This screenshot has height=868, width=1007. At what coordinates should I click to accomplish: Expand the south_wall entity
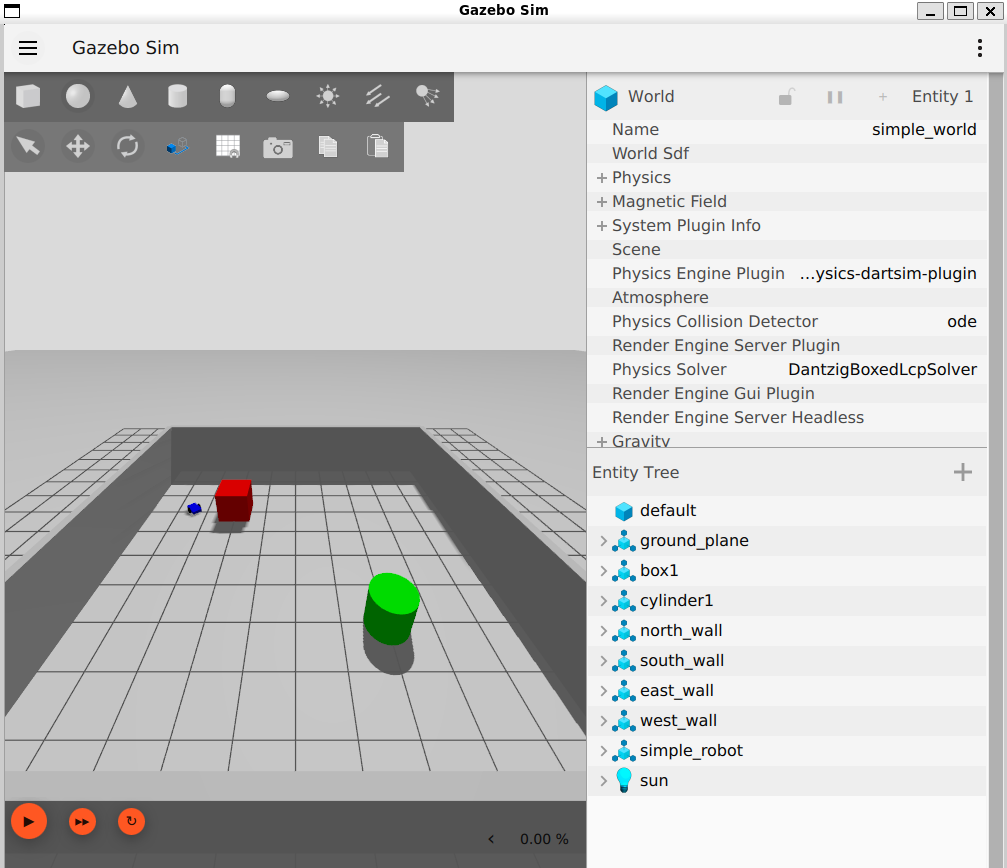603,661
